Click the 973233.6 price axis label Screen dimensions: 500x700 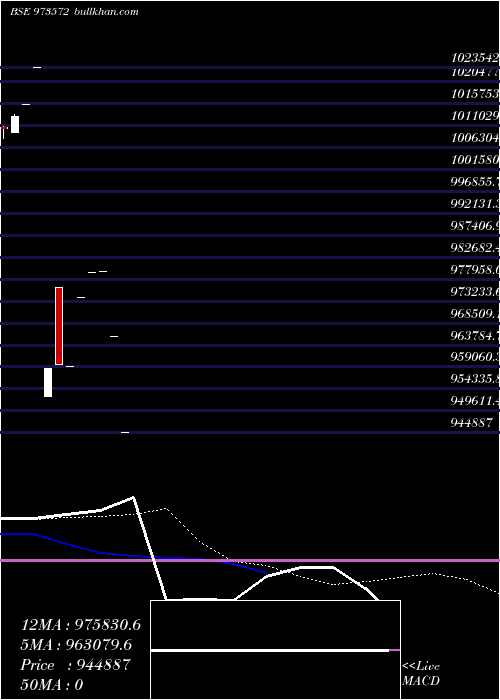(475, 292)
